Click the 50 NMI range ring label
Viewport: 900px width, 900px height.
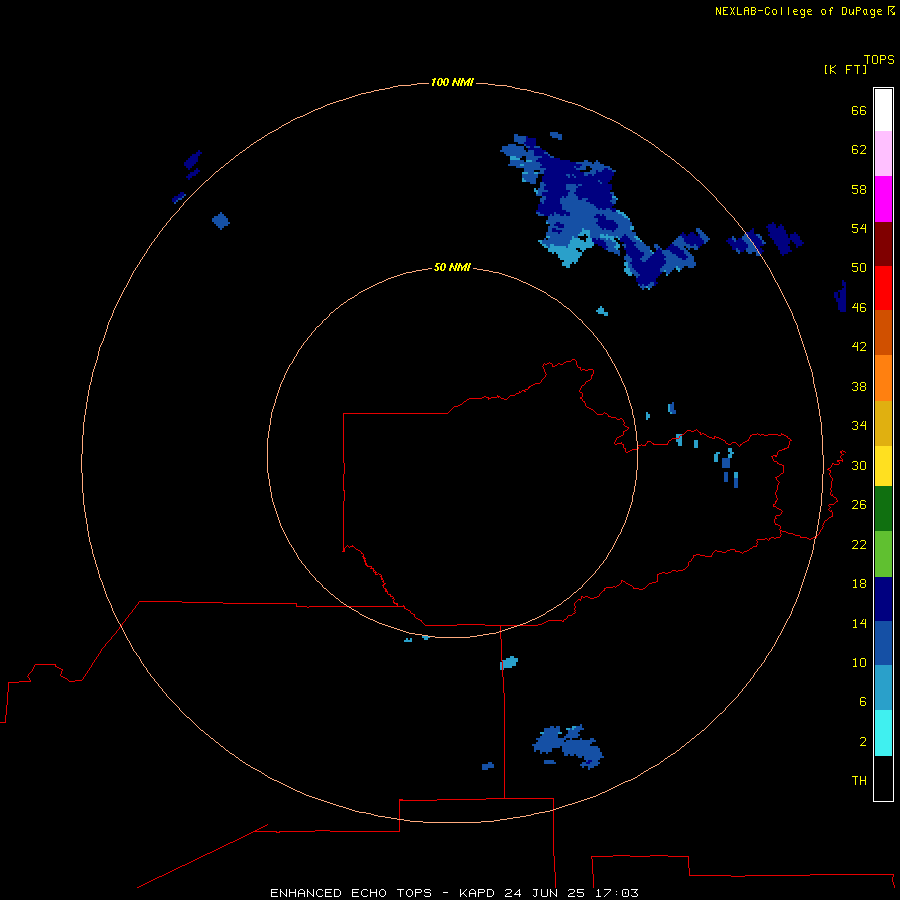(x=452, y=267)
